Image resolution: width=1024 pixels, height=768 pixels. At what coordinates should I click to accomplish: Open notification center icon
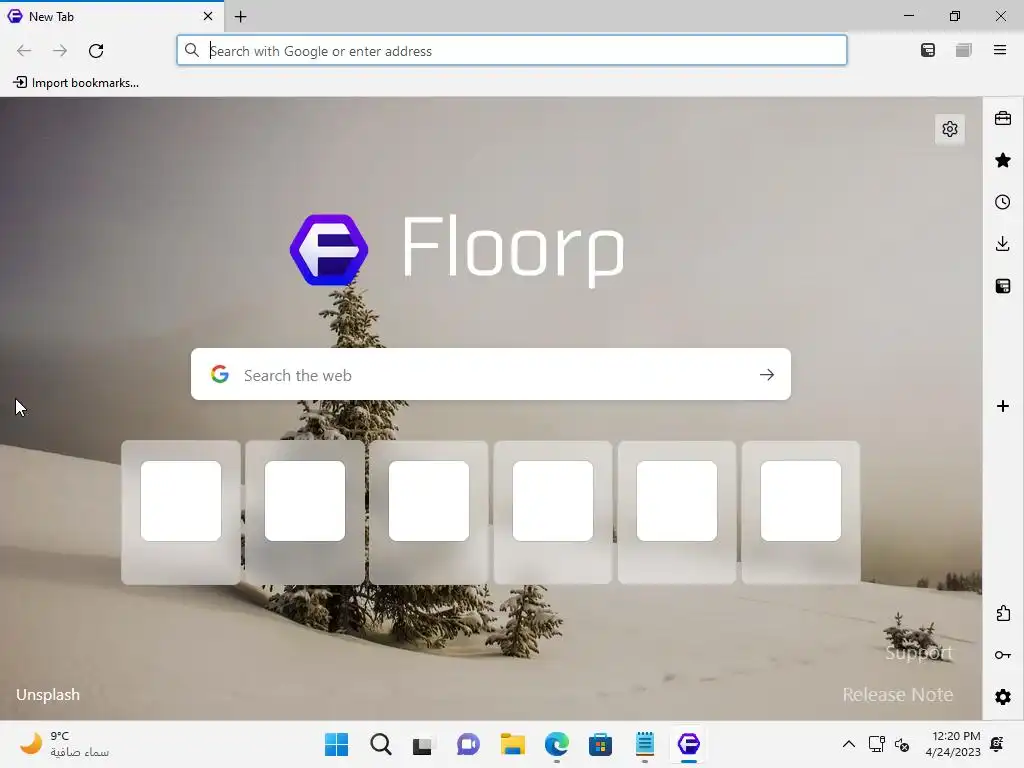click(997, 744)
